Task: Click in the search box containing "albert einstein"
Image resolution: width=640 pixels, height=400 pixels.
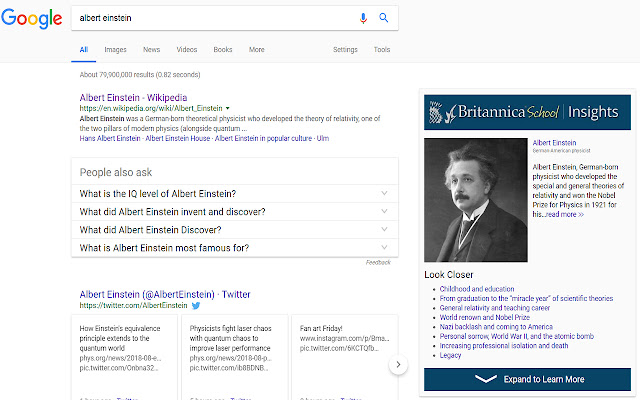Action: [216, 18]
